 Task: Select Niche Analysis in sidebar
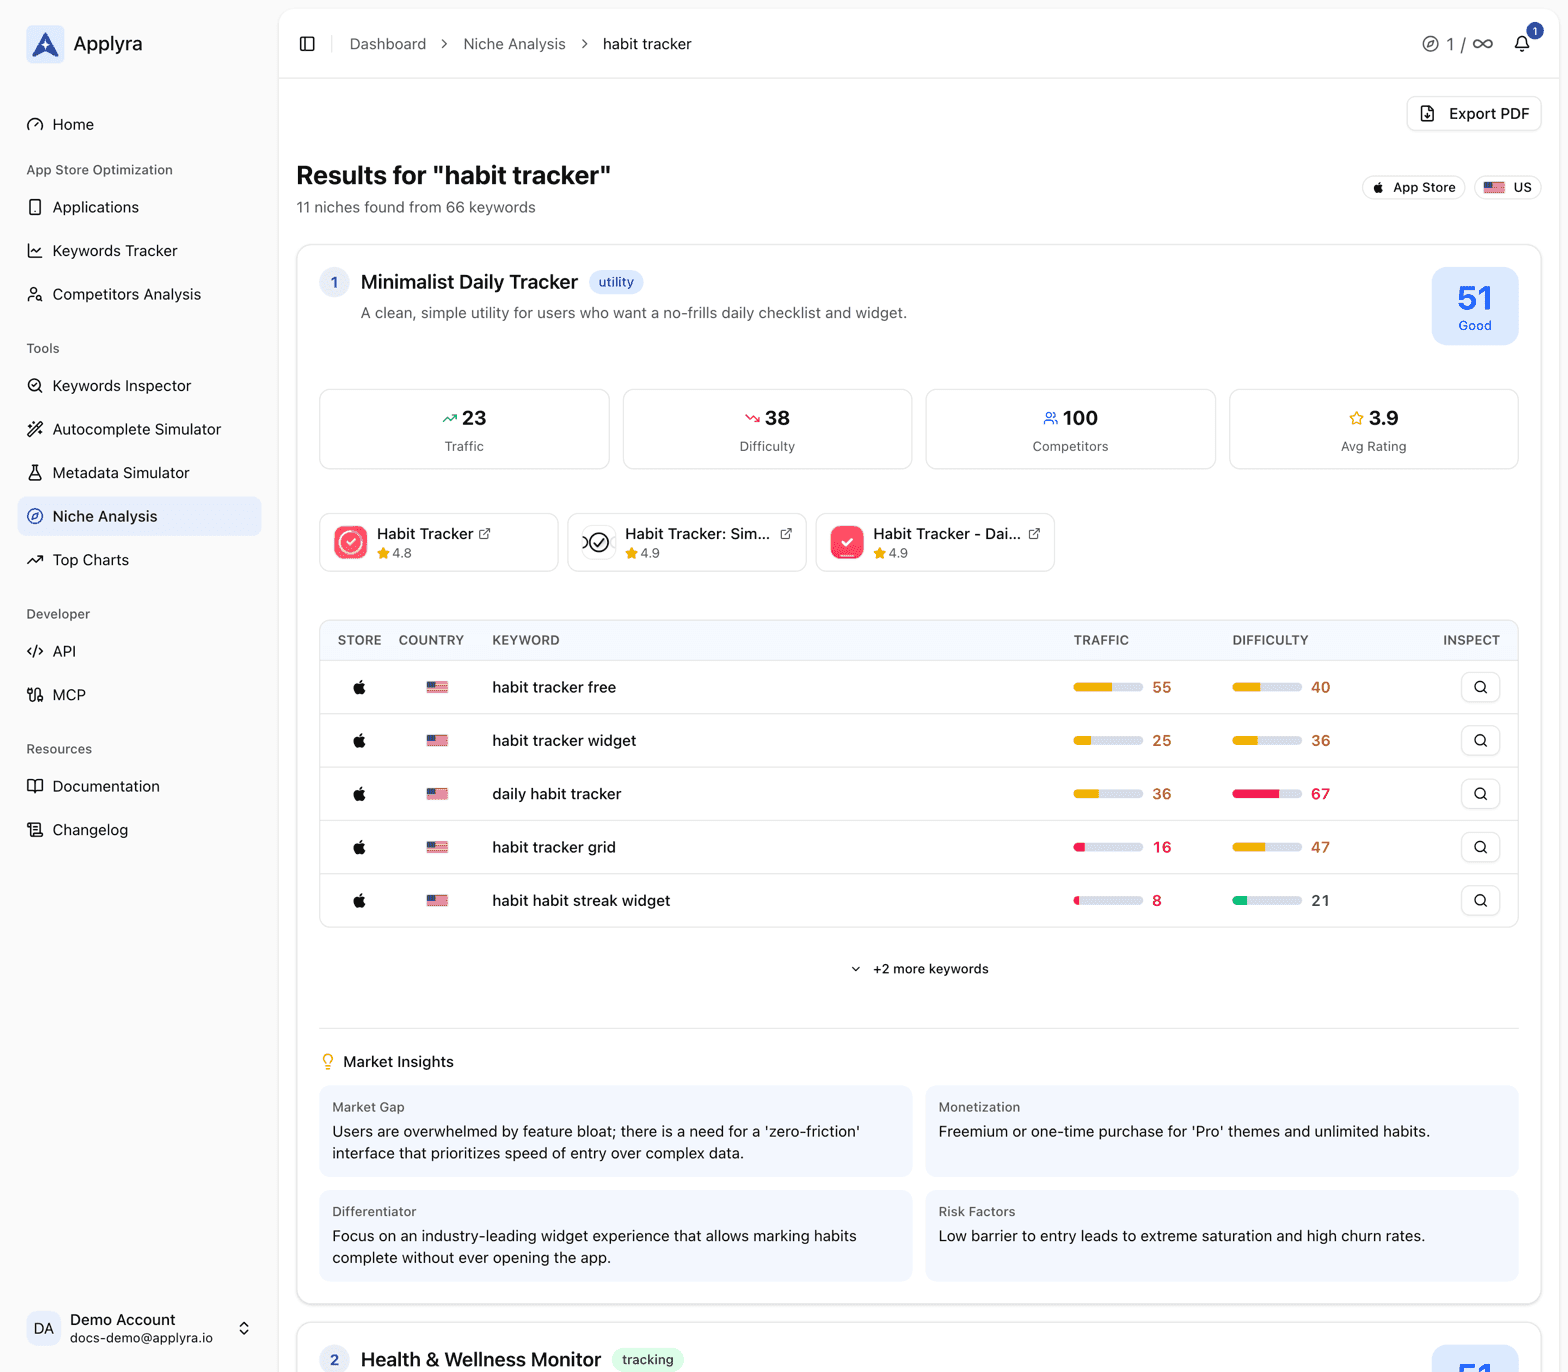coord(139,516)
